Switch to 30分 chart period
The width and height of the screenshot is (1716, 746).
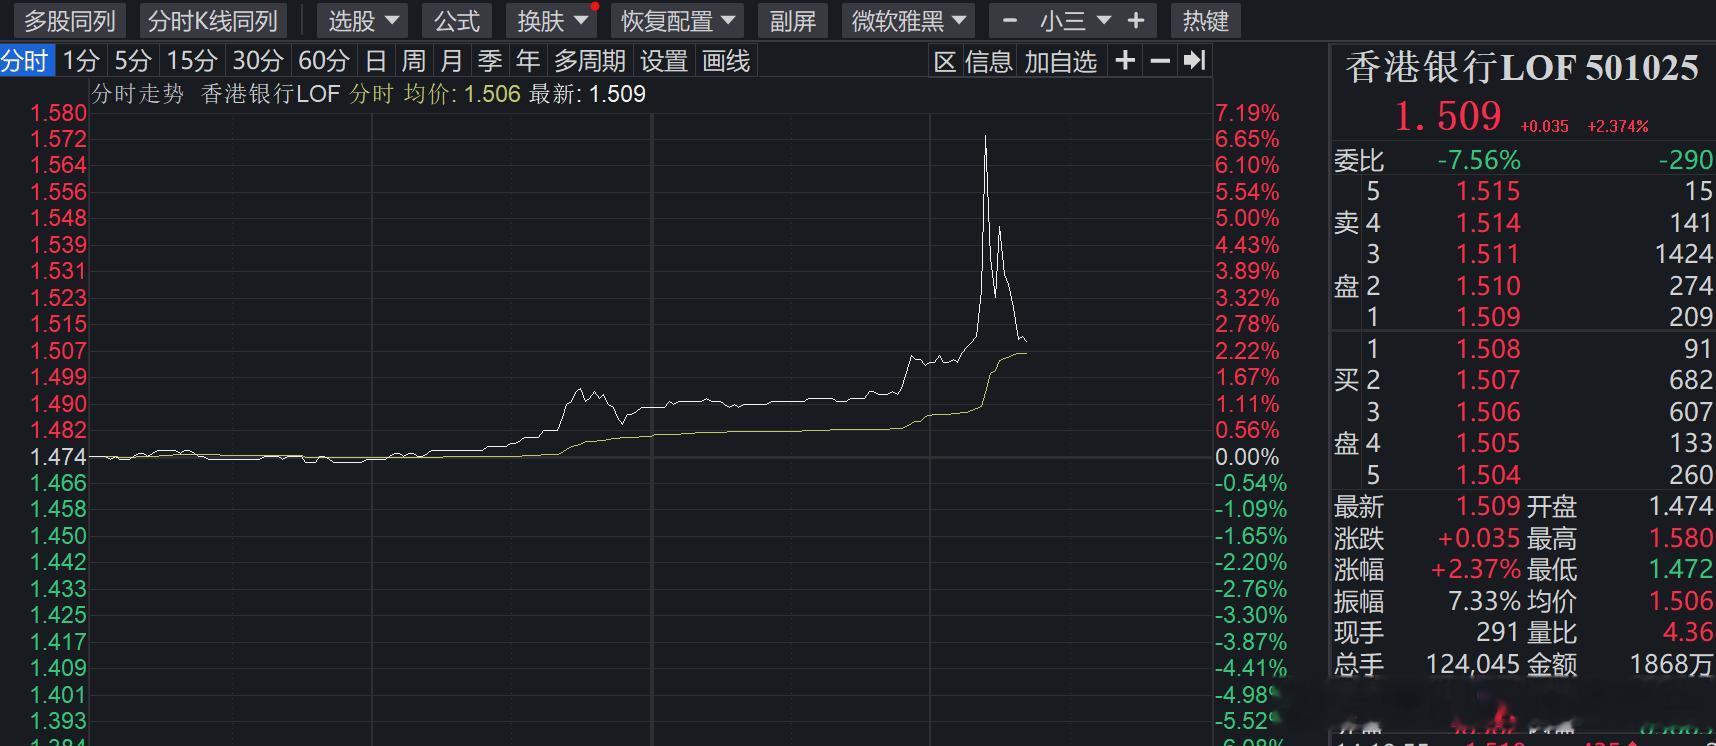click(x=258, y=61)
